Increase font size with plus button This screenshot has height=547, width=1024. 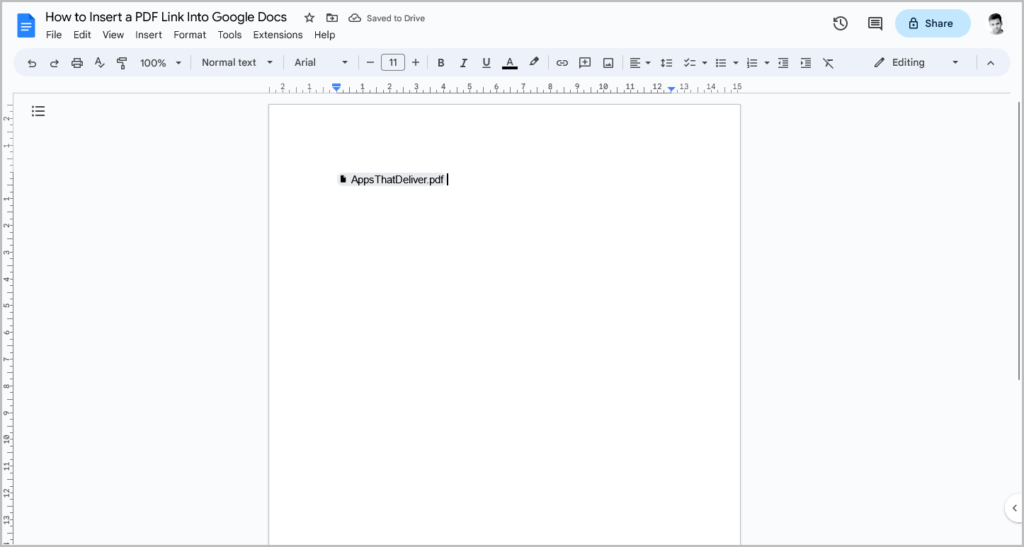(x=415, y=63)
